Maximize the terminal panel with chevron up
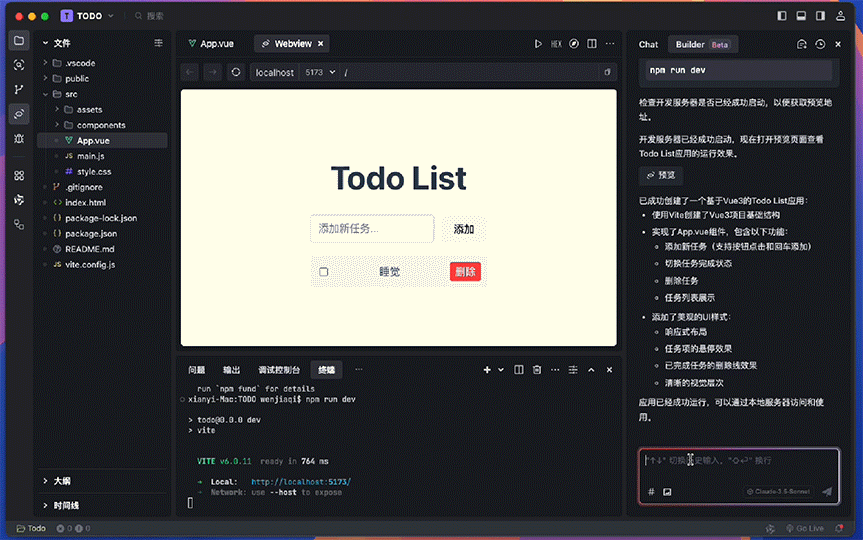This screenshot has height=540, width=863. tap(591, 370)
